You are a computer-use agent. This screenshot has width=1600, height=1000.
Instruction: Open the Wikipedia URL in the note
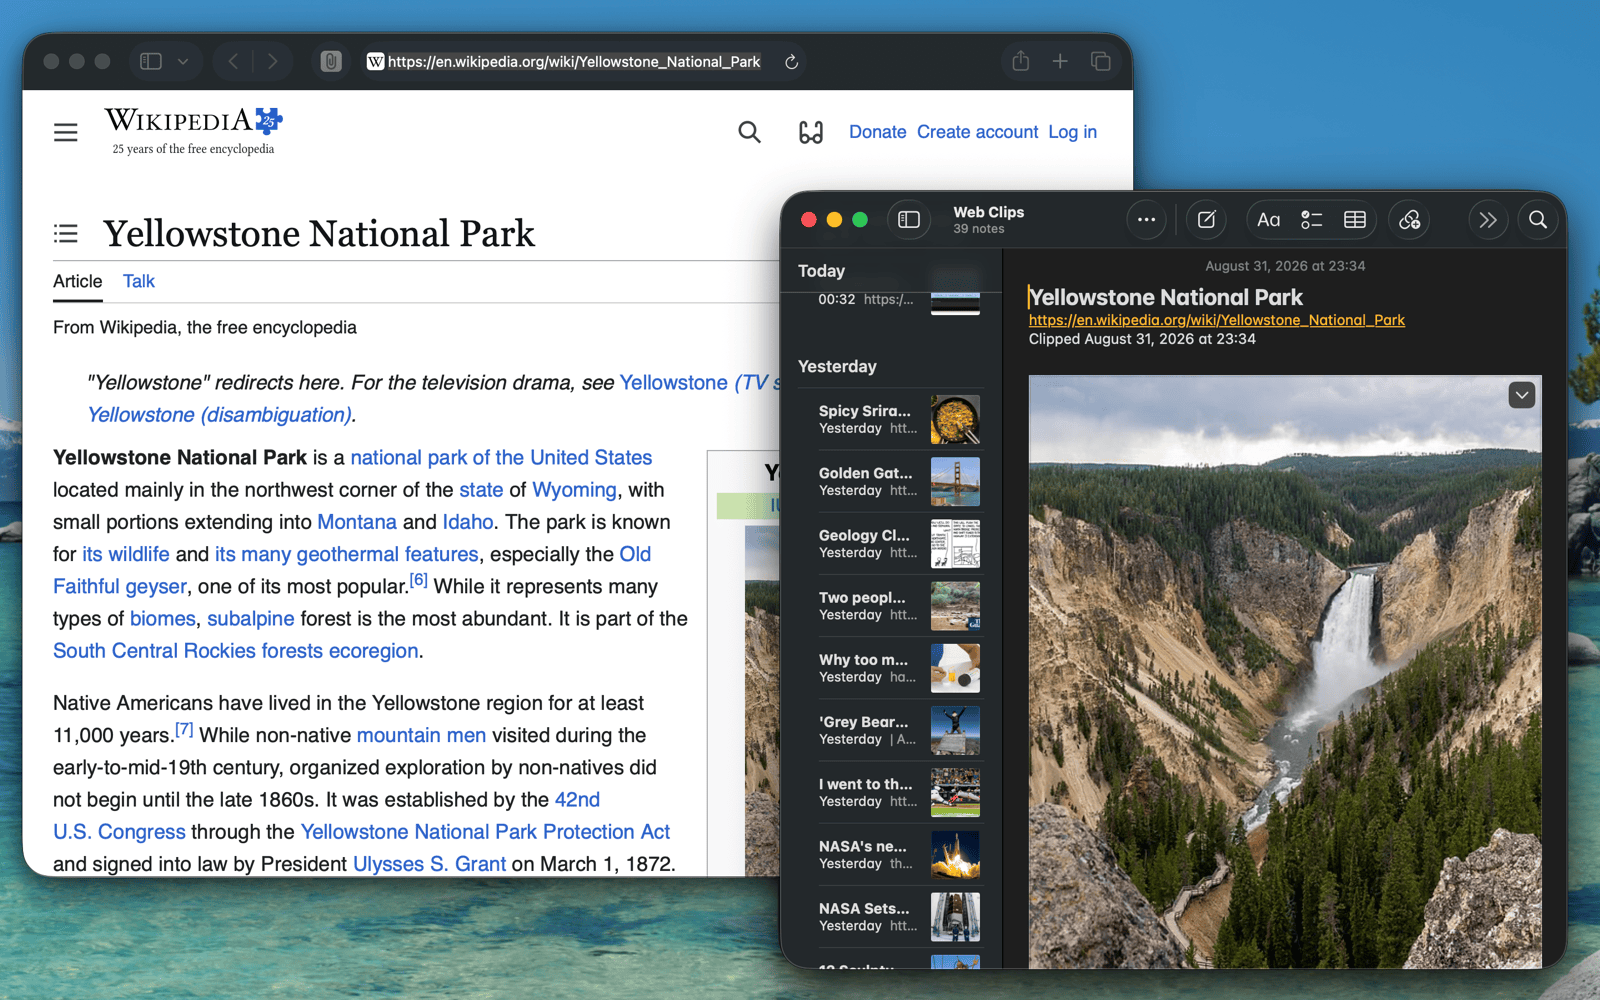click(1216, 320)
